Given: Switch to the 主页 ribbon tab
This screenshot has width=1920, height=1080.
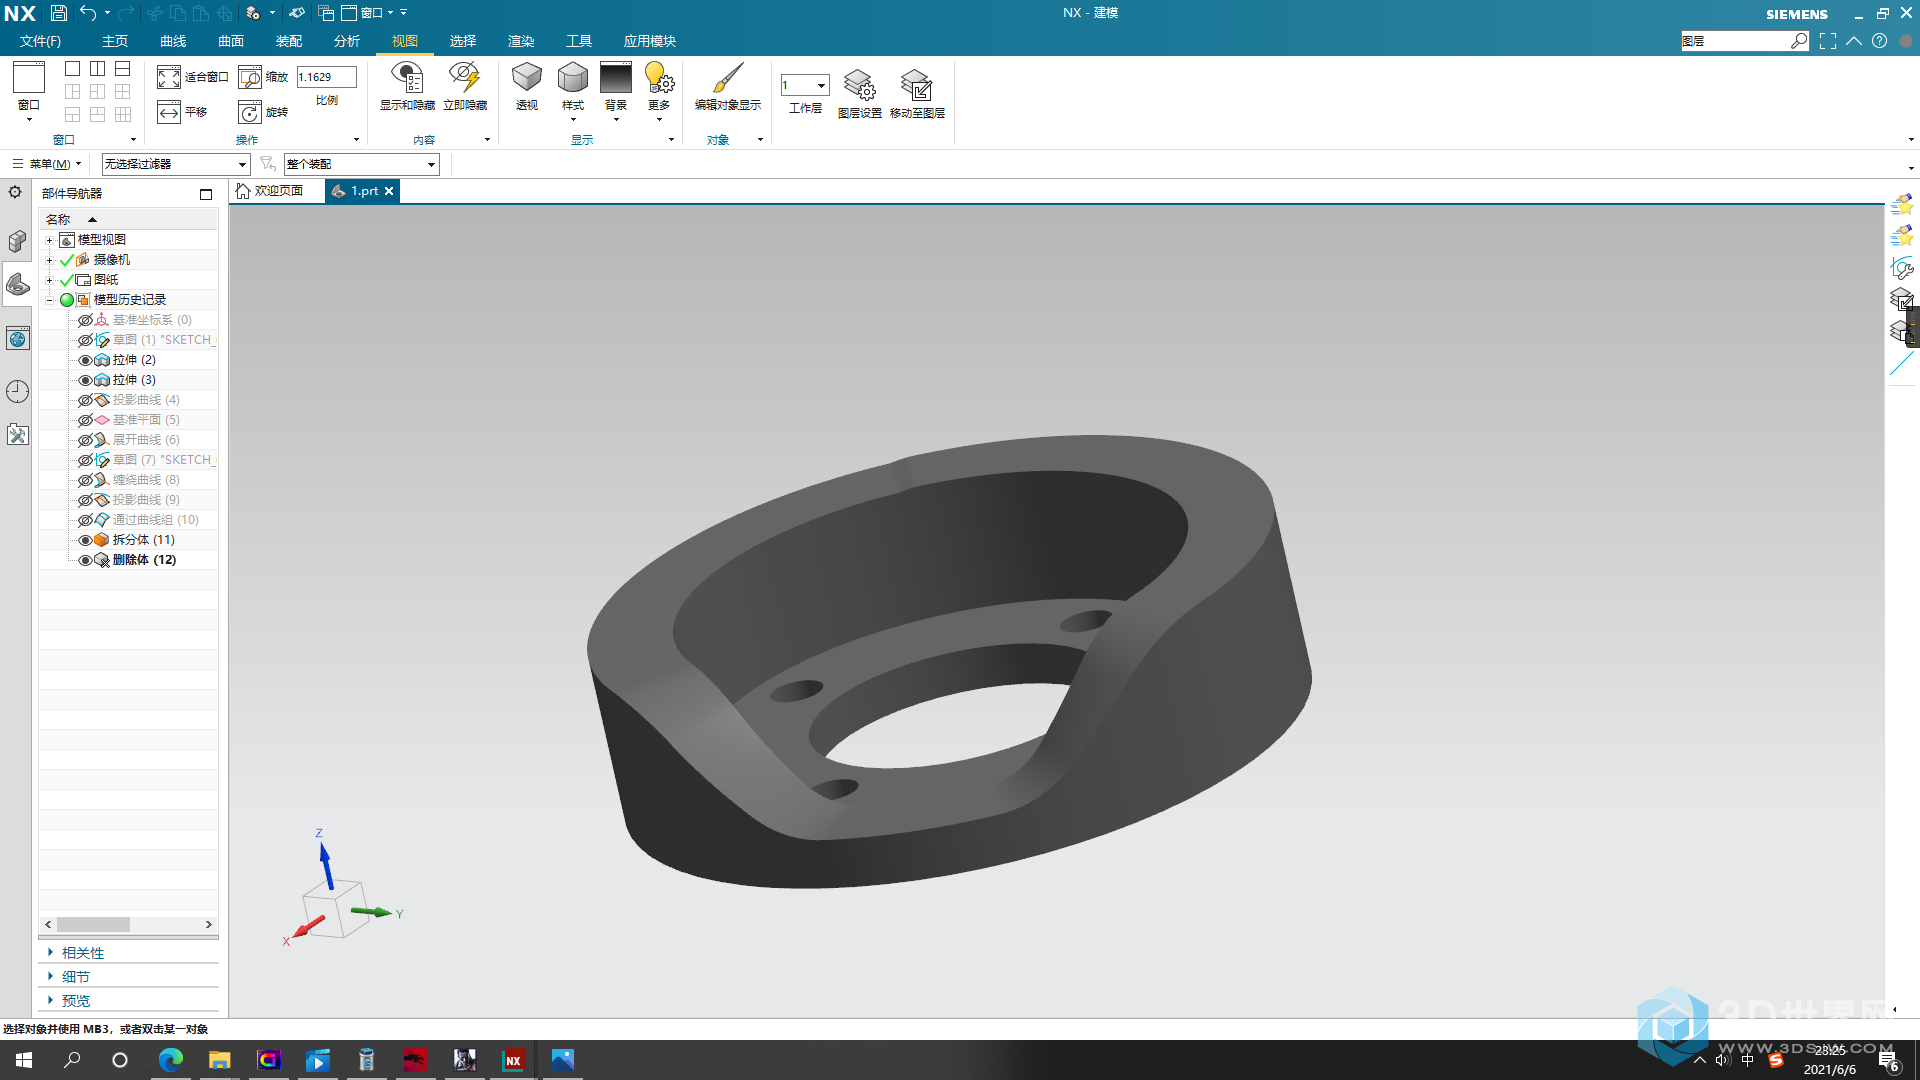Looking at the screenshot, I should tap(115, 41).
